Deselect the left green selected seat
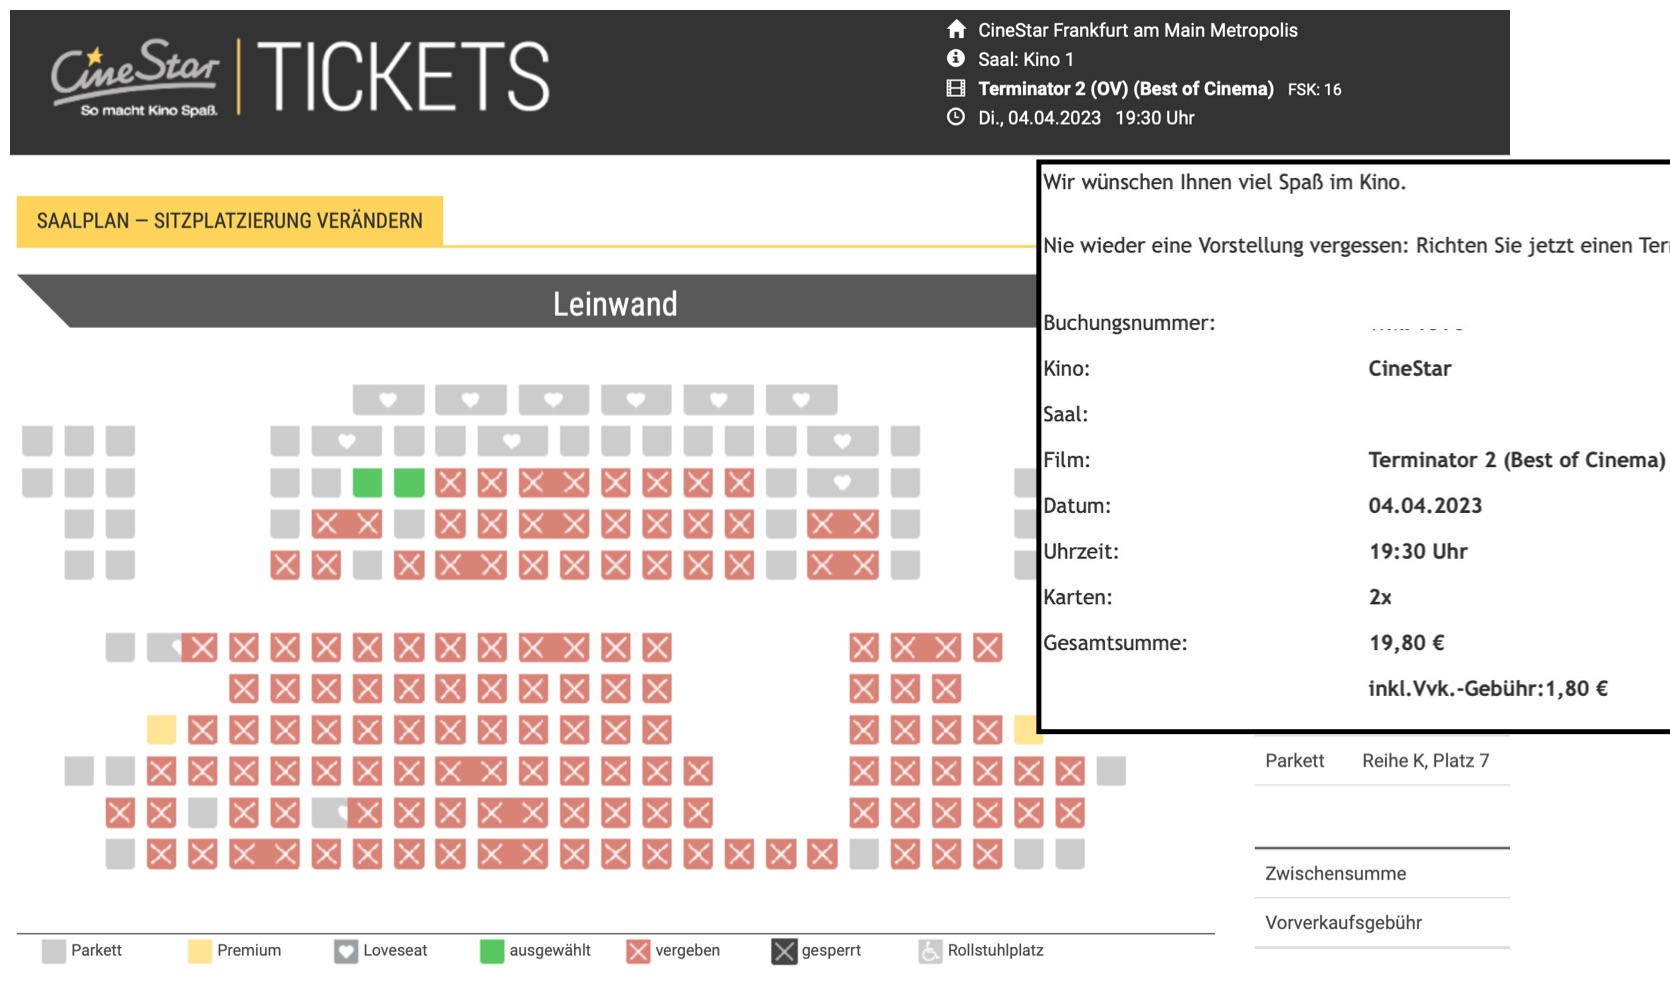 tap(367, 483)
